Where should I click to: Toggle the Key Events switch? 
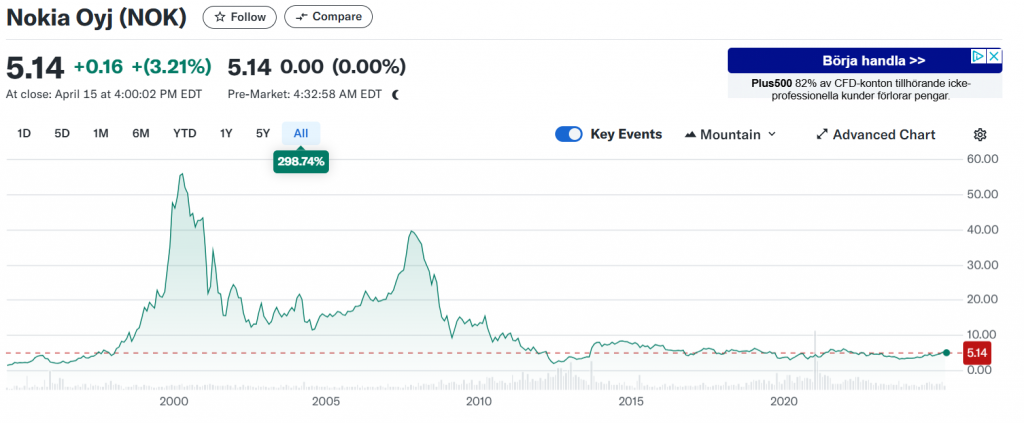tap(569, 134)
